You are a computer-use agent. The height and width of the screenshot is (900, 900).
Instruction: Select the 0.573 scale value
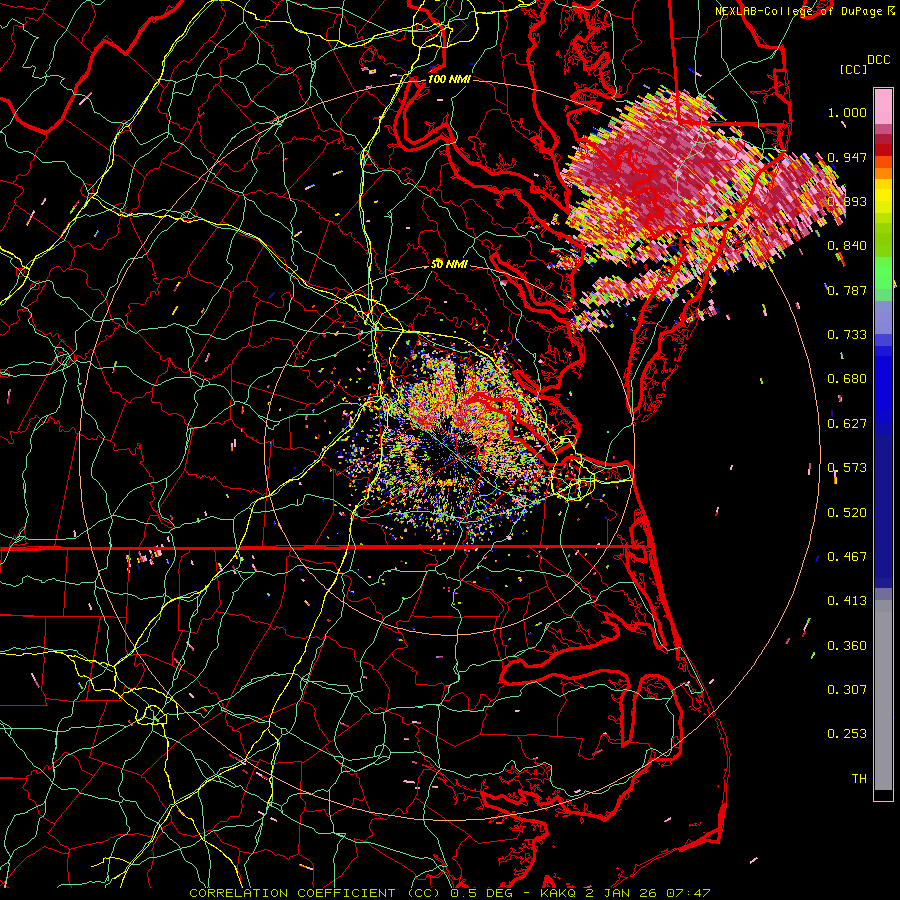coord(847,468)
